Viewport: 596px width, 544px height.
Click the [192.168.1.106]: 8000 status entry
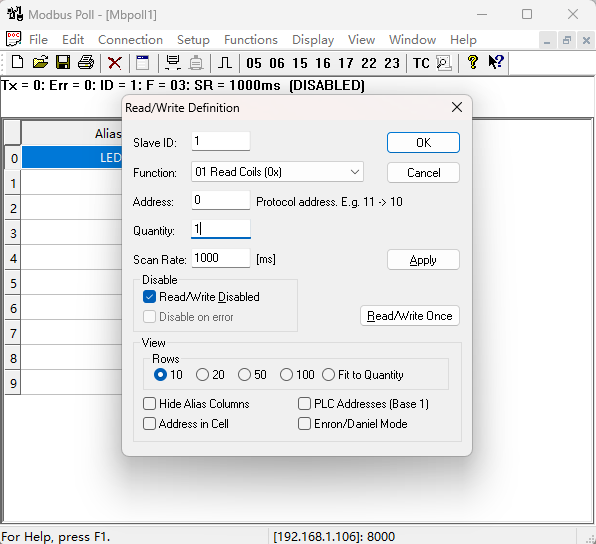click(x=334, y=536)
